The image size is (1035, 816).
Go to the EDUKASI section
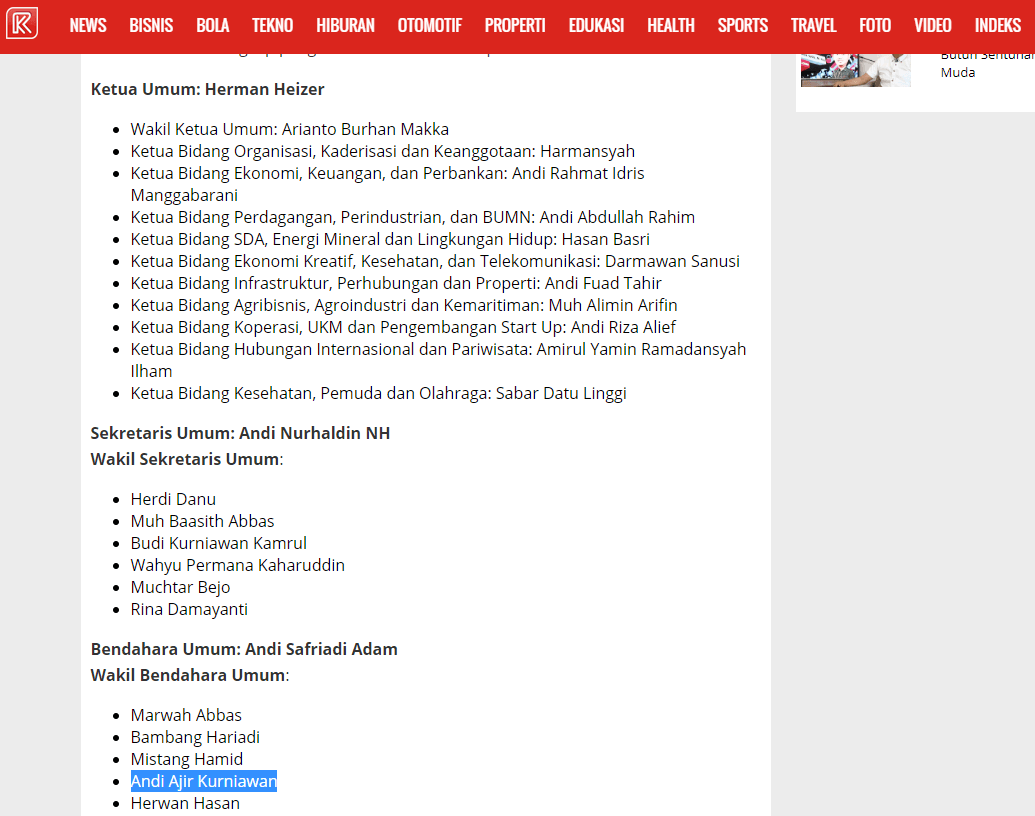point(596,25)
